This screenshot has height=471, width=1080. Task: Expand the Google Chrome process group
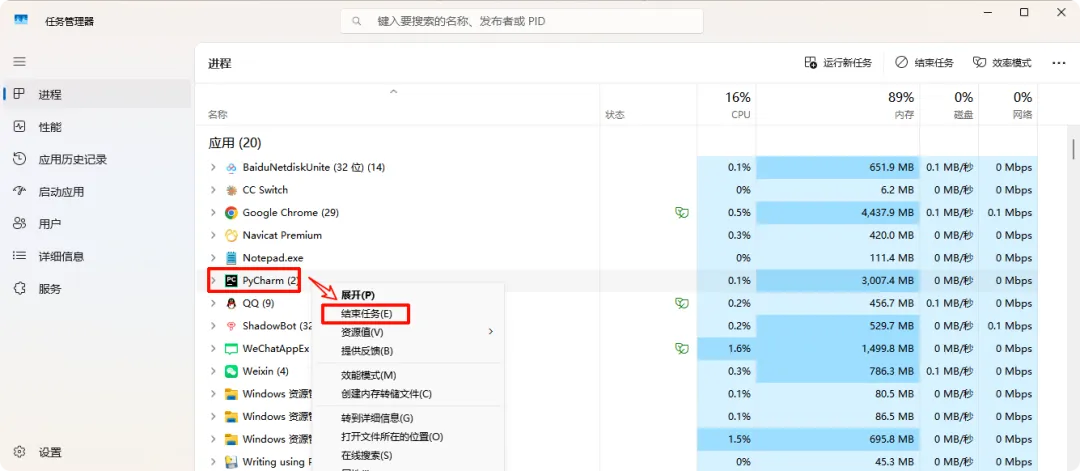pyautogui.click(x=214, y=213)
